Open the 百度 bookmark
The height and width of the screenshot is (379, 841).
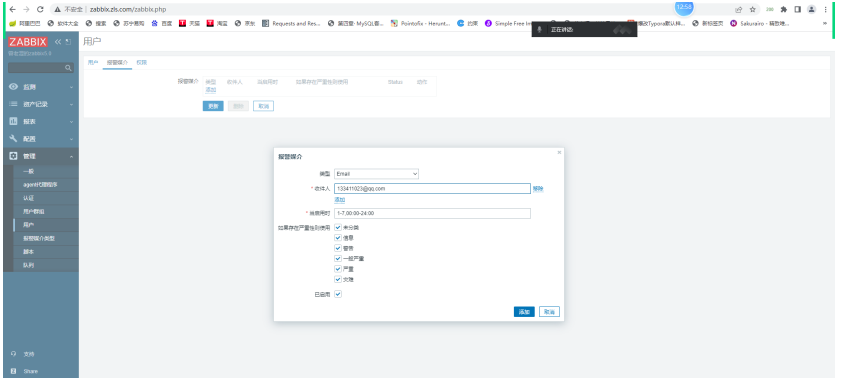(161, 24)
